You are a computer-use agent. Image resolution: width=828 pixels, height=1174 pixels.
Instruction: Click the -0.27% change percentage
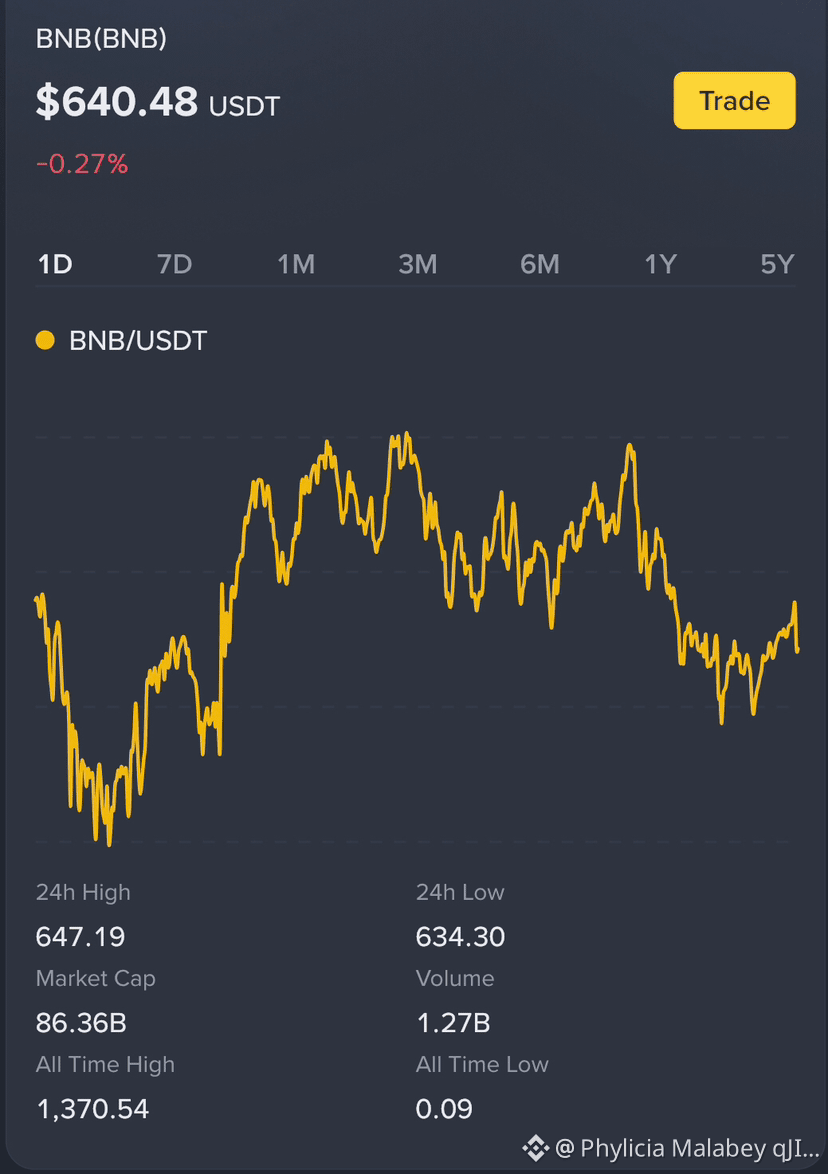(x=82, y=164)
